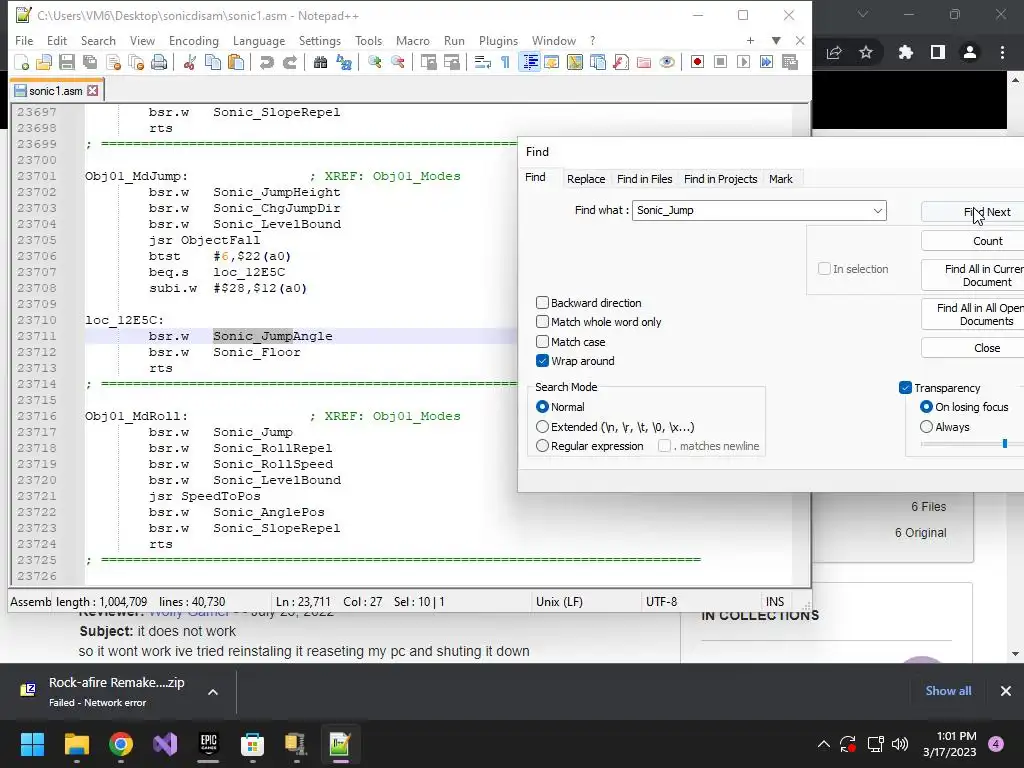Click the New file toolbar icon
This screenshot has height=768, width=1024.
[22, 63]
